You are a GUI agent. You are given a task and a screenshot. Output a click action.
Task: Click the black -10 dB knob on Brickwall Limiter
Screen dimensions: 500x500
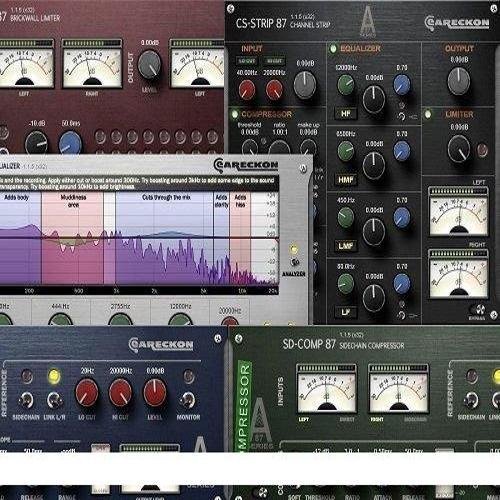(36, 142)
